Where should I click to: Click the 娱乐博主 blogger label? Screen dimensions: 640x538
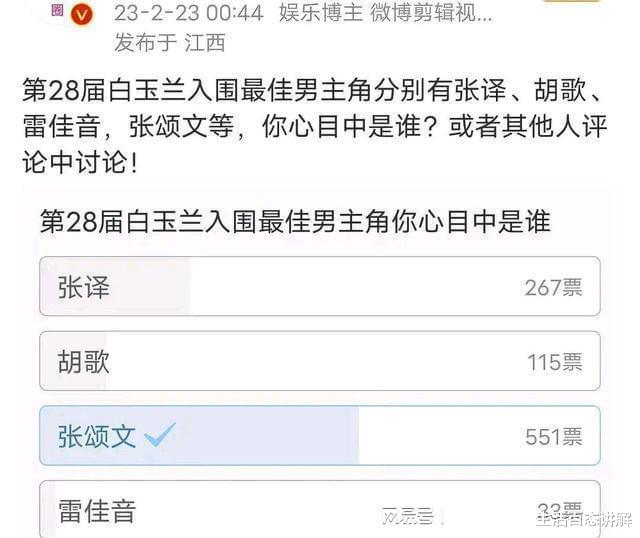click(x=321, y=13)
